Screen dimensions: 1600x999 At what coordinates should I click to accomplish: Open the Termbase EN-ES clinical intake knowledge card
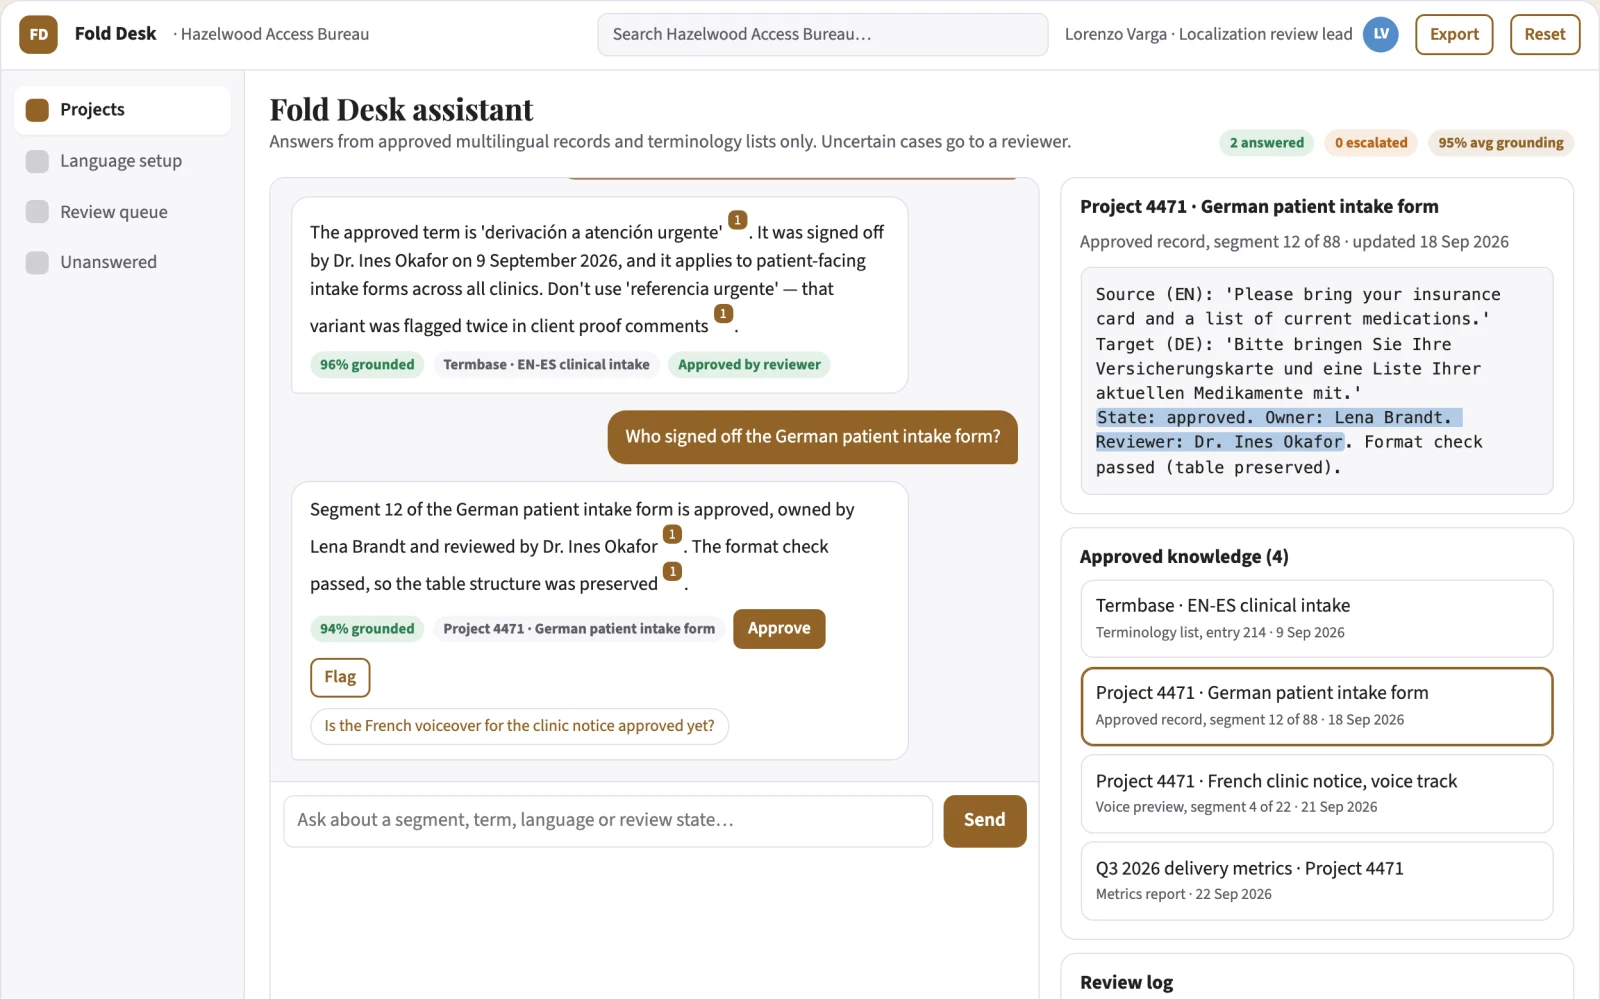coord(1317,618)
